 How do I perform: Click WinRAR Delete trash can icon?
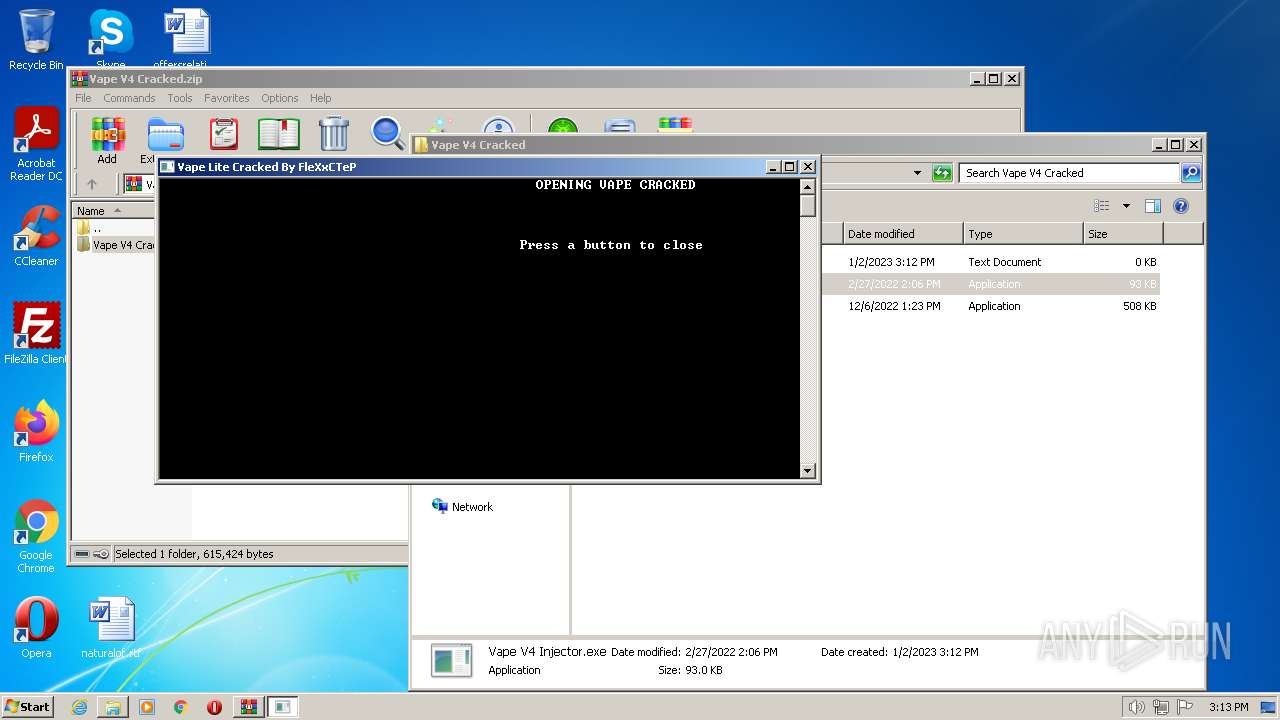pos(333,134)
